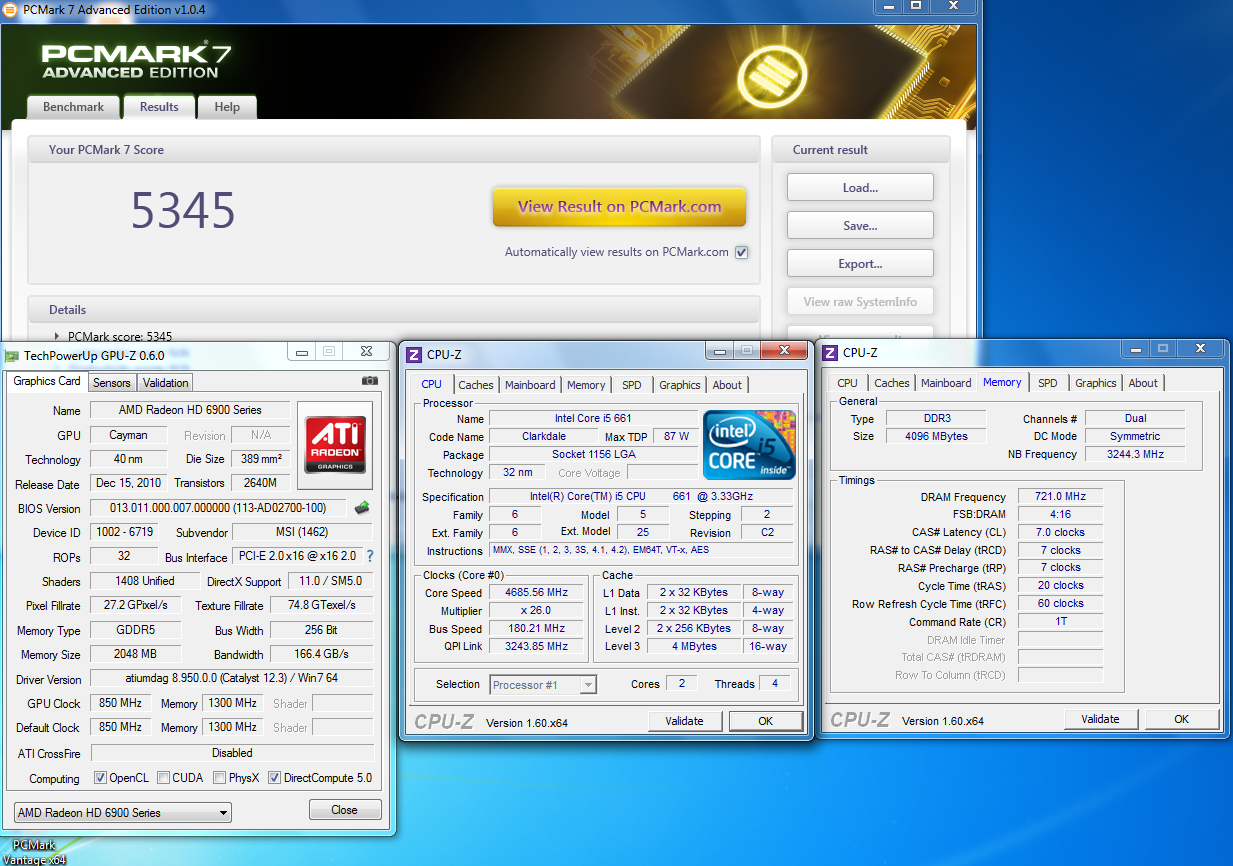The image size is (1233, 866).
Task: Open Caches tab in CPU-Z CPU window
Action: [476, 385]
